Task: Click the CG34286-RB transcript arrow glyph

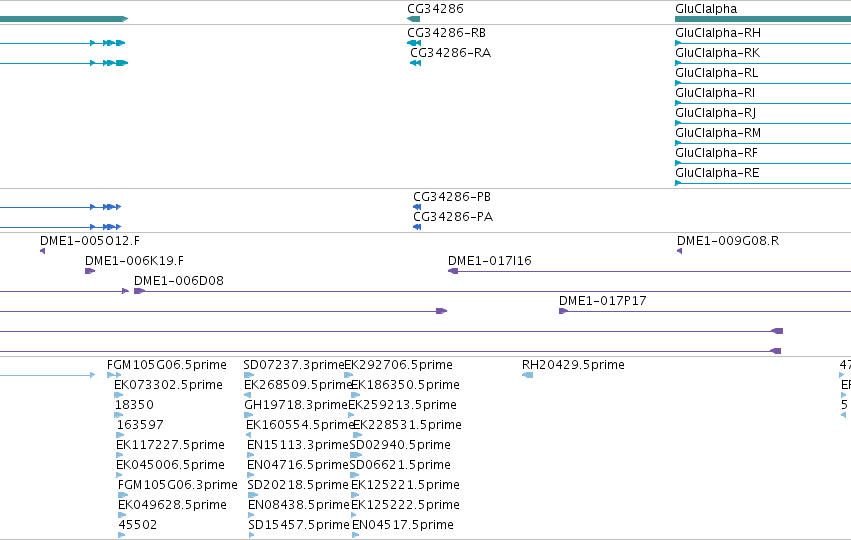Action: (x=414, y=43)
